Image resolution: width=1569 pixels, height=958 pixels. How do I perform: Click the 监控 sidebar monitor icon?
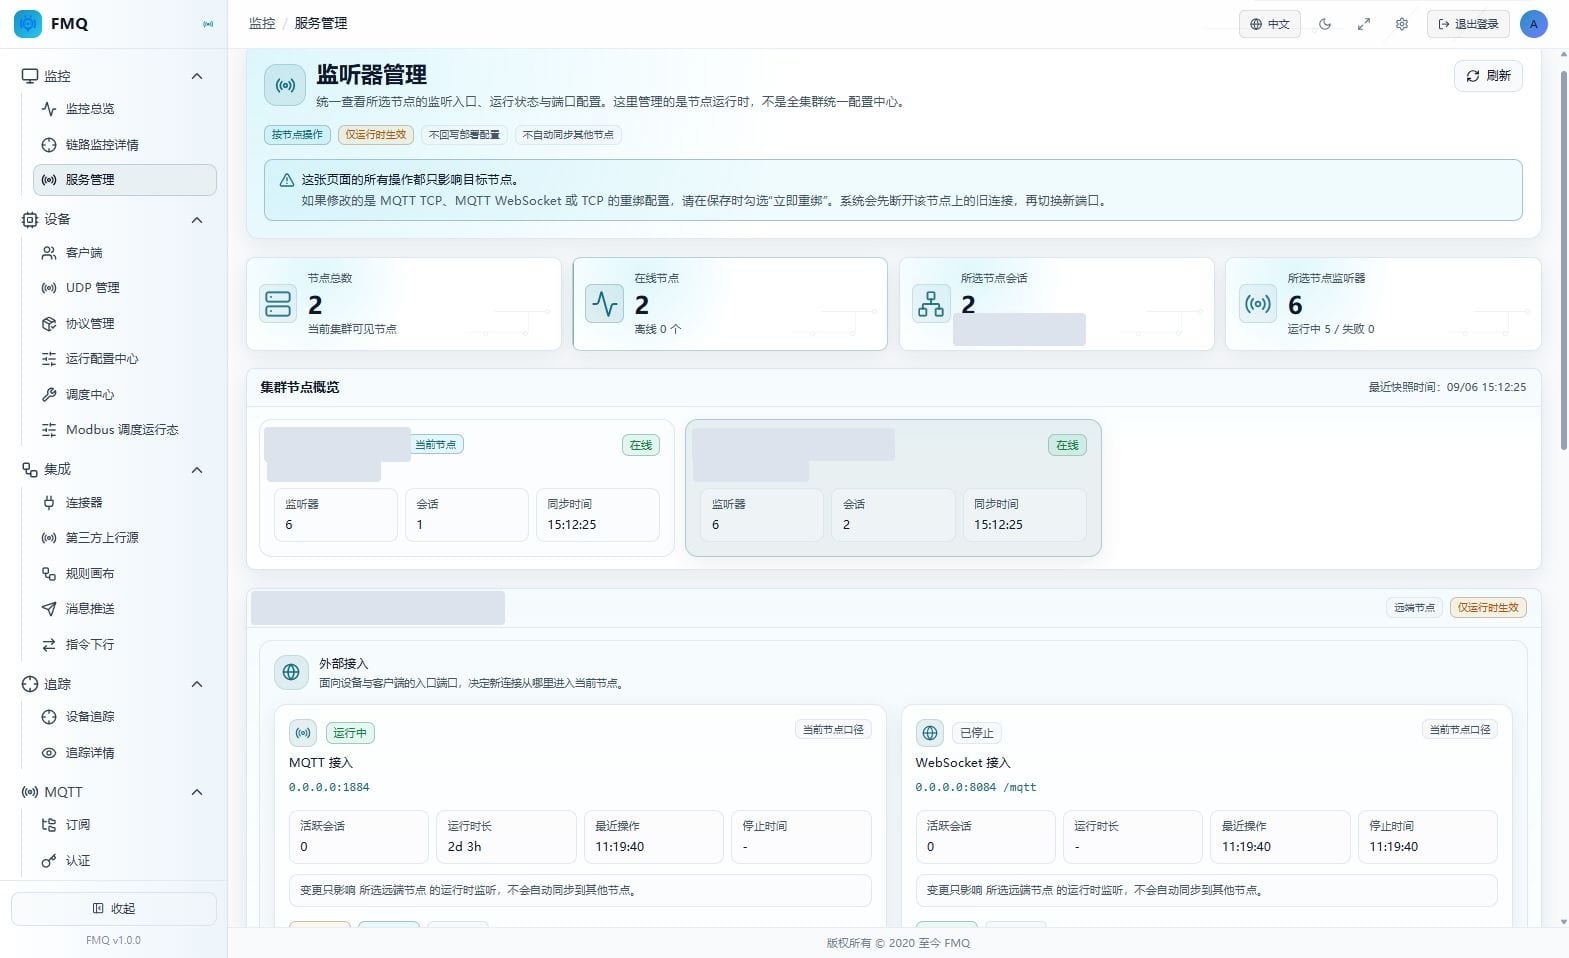pyautogui.click(x=30, y=76)
